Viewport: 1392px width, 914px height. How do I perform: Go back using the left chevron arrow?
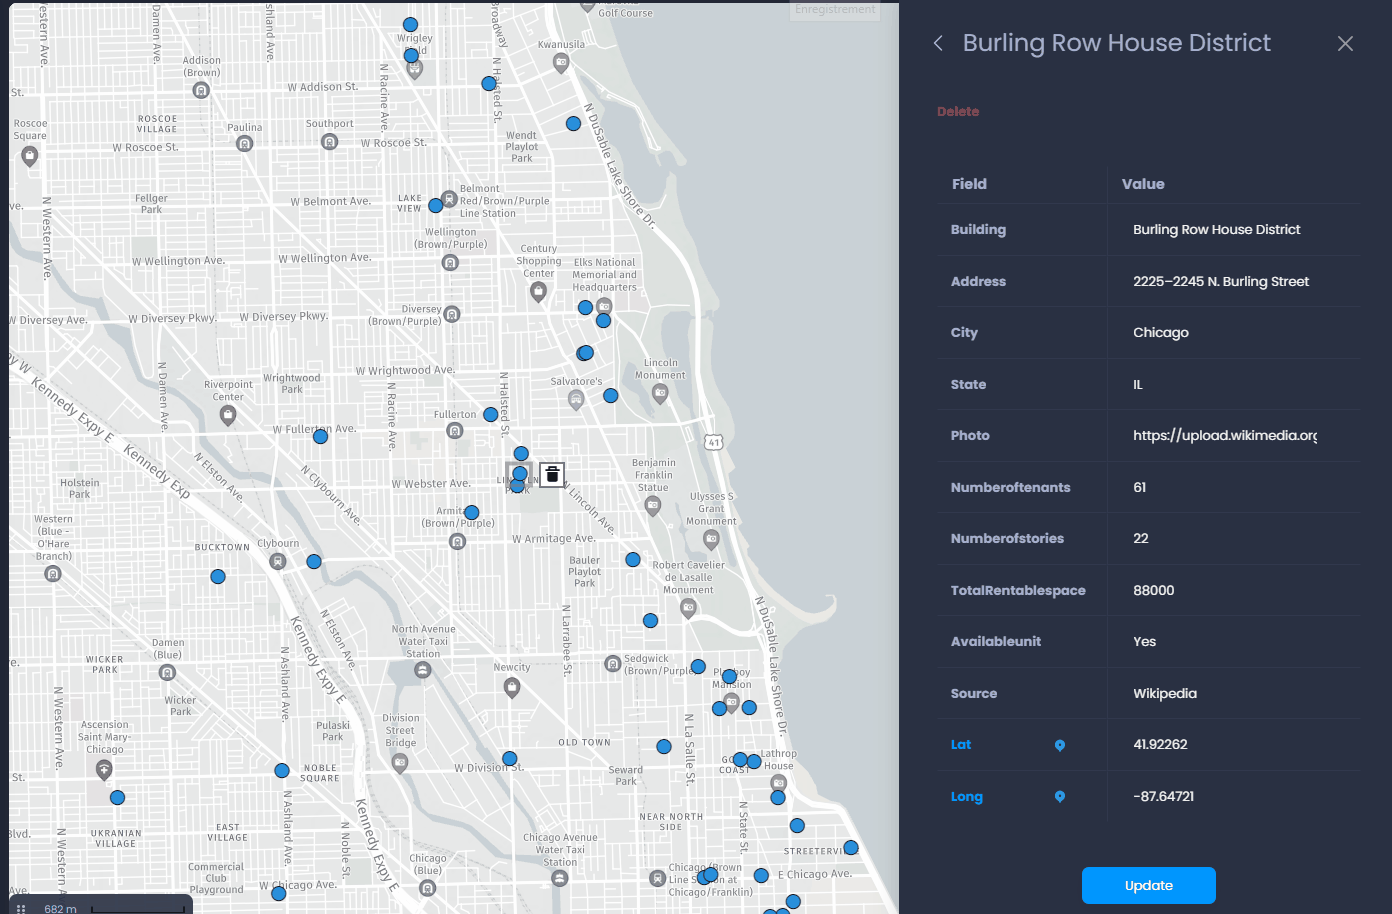tap(938, 43)
